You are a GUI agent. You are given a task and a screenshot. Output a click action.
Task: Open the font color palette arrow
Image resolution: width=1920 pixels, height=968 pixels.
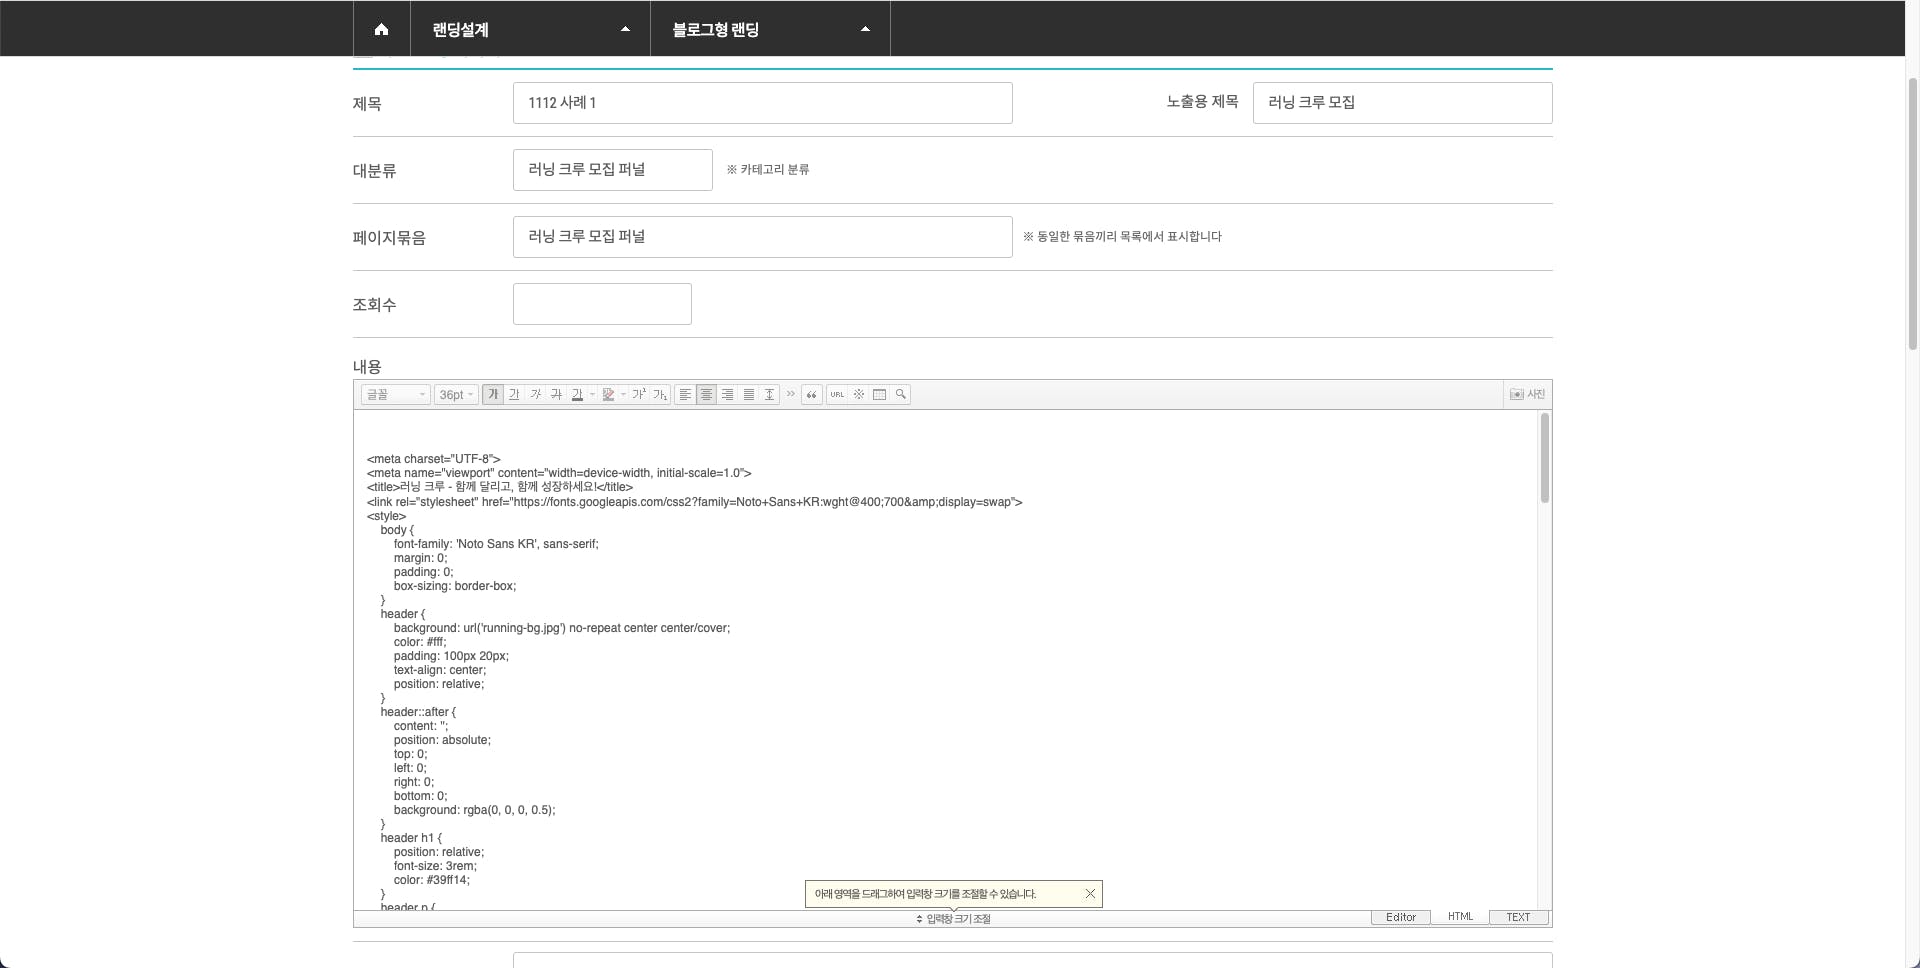pyautogui.click(x=592, y=395)
